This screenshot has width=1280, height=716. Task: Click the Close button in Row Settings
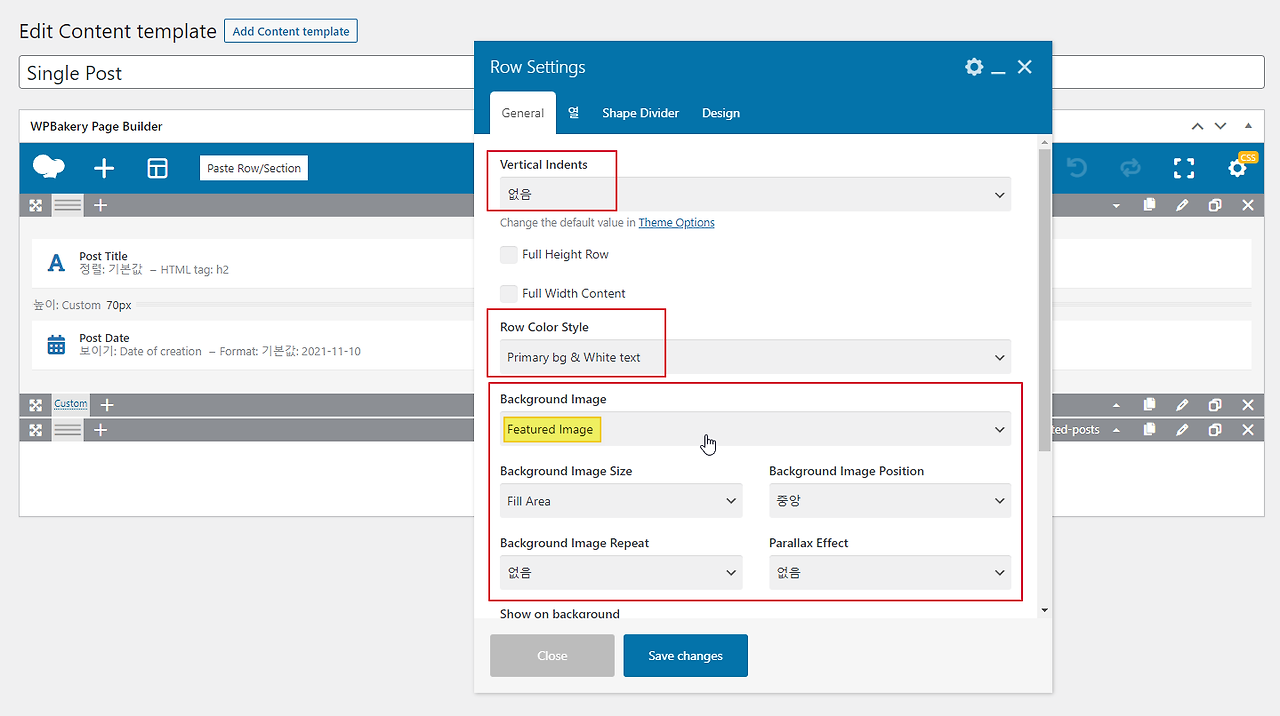point(552,655)
